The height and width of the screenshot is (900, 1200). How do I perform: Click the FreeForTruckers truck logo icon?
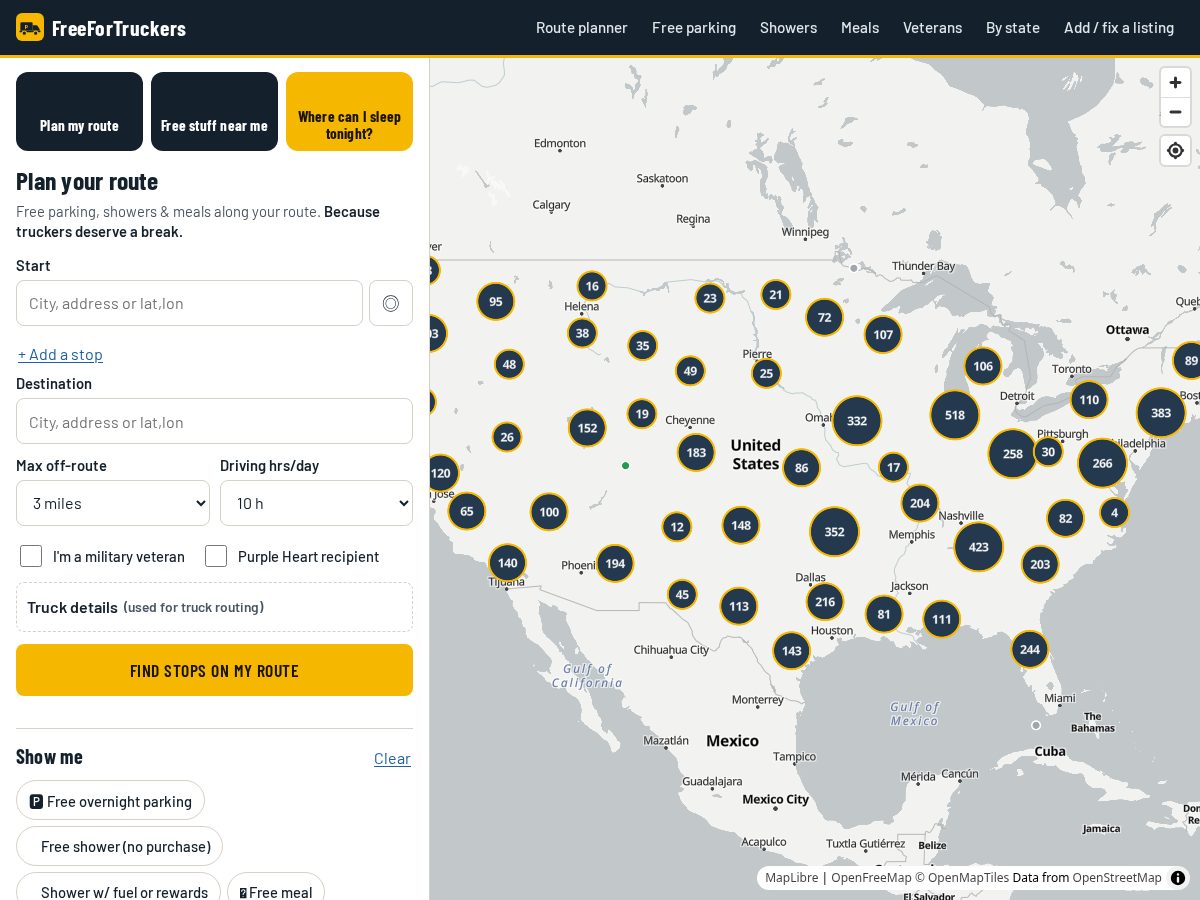tap(30, 27)
